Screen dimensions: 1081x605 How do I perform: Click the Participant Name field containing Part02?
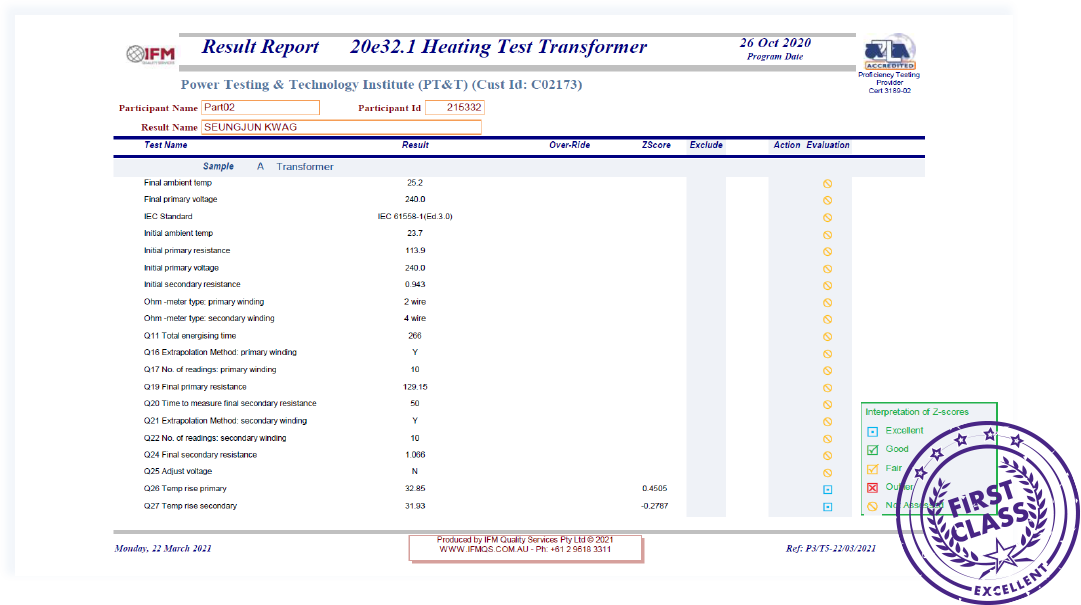[261, 107]
